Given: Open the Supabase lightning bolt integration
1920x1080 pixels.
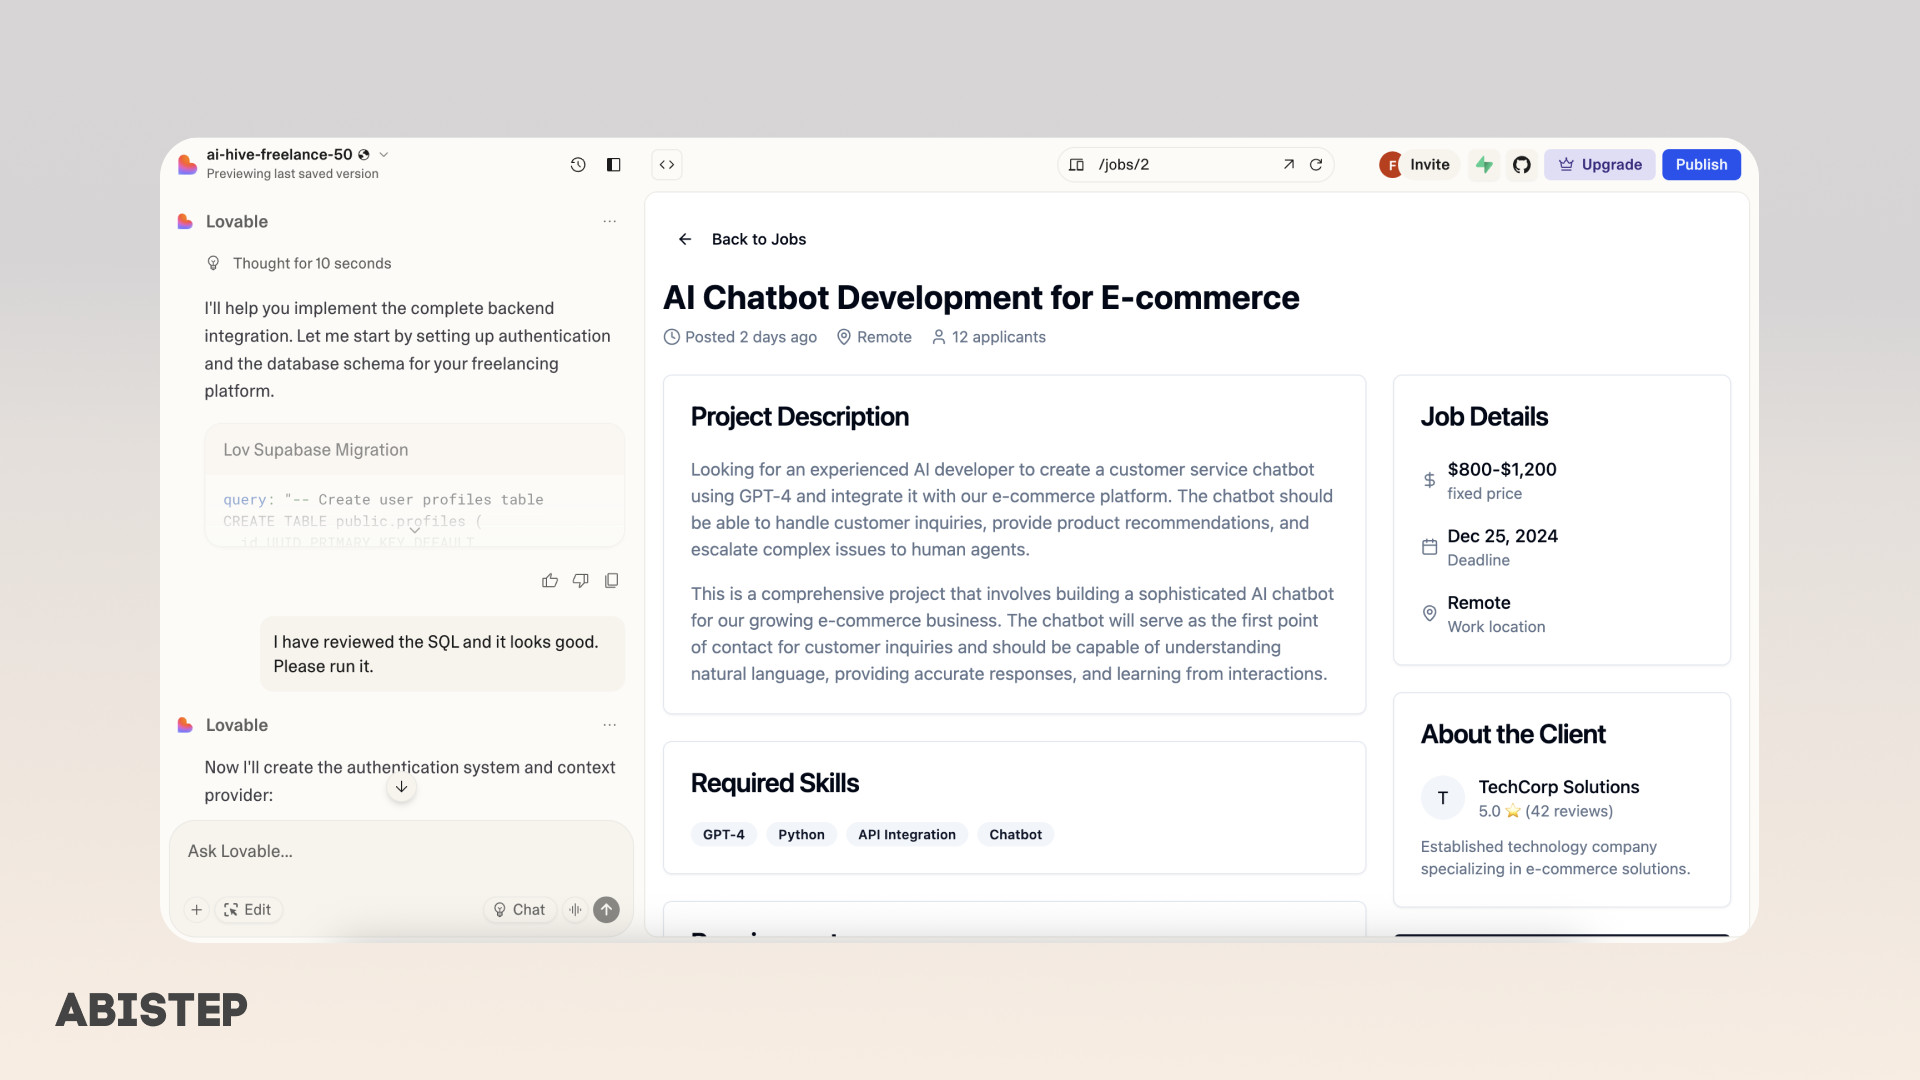Looking at the screenshot, I should pos(1484,165).
